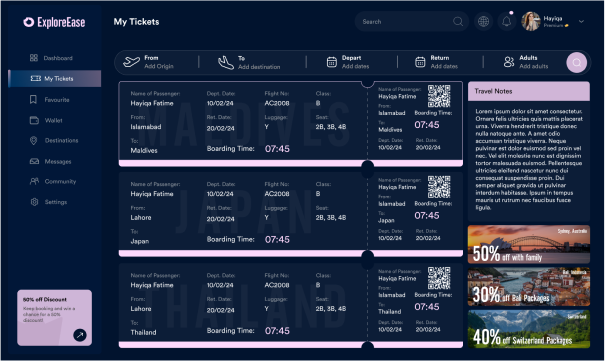The height and width of the screenshot is (361, 605).
Task: Click the Wallet icon
Action: coord(34,120)
